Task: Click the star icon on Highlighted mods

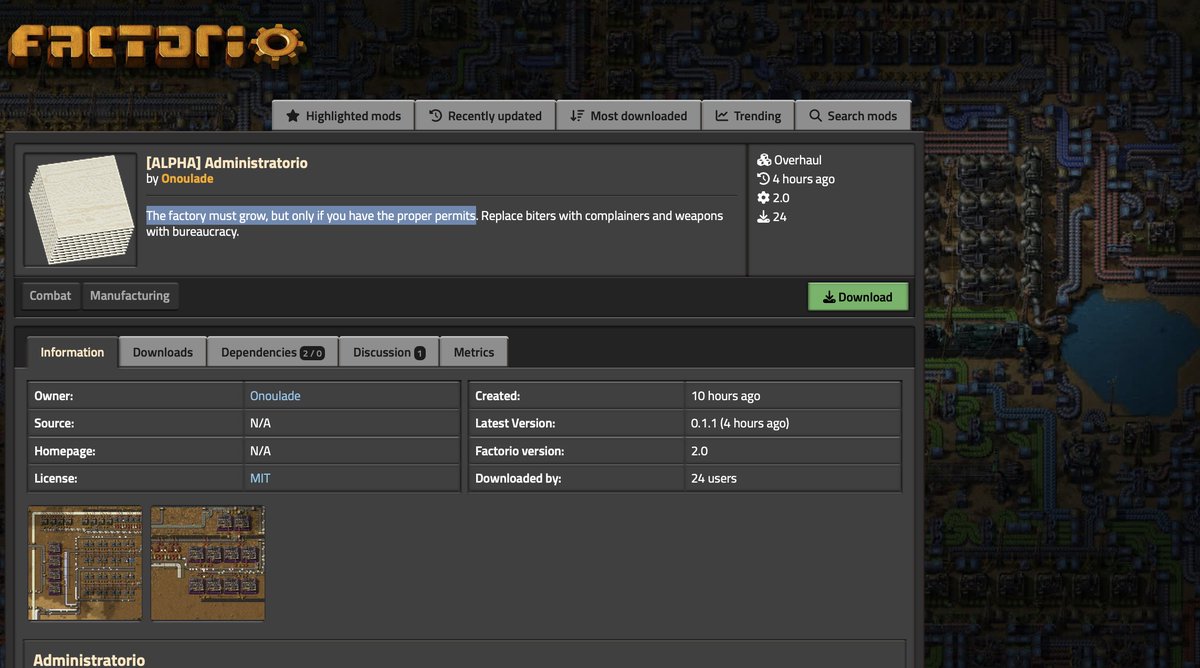Action: [x=293, y=116]
